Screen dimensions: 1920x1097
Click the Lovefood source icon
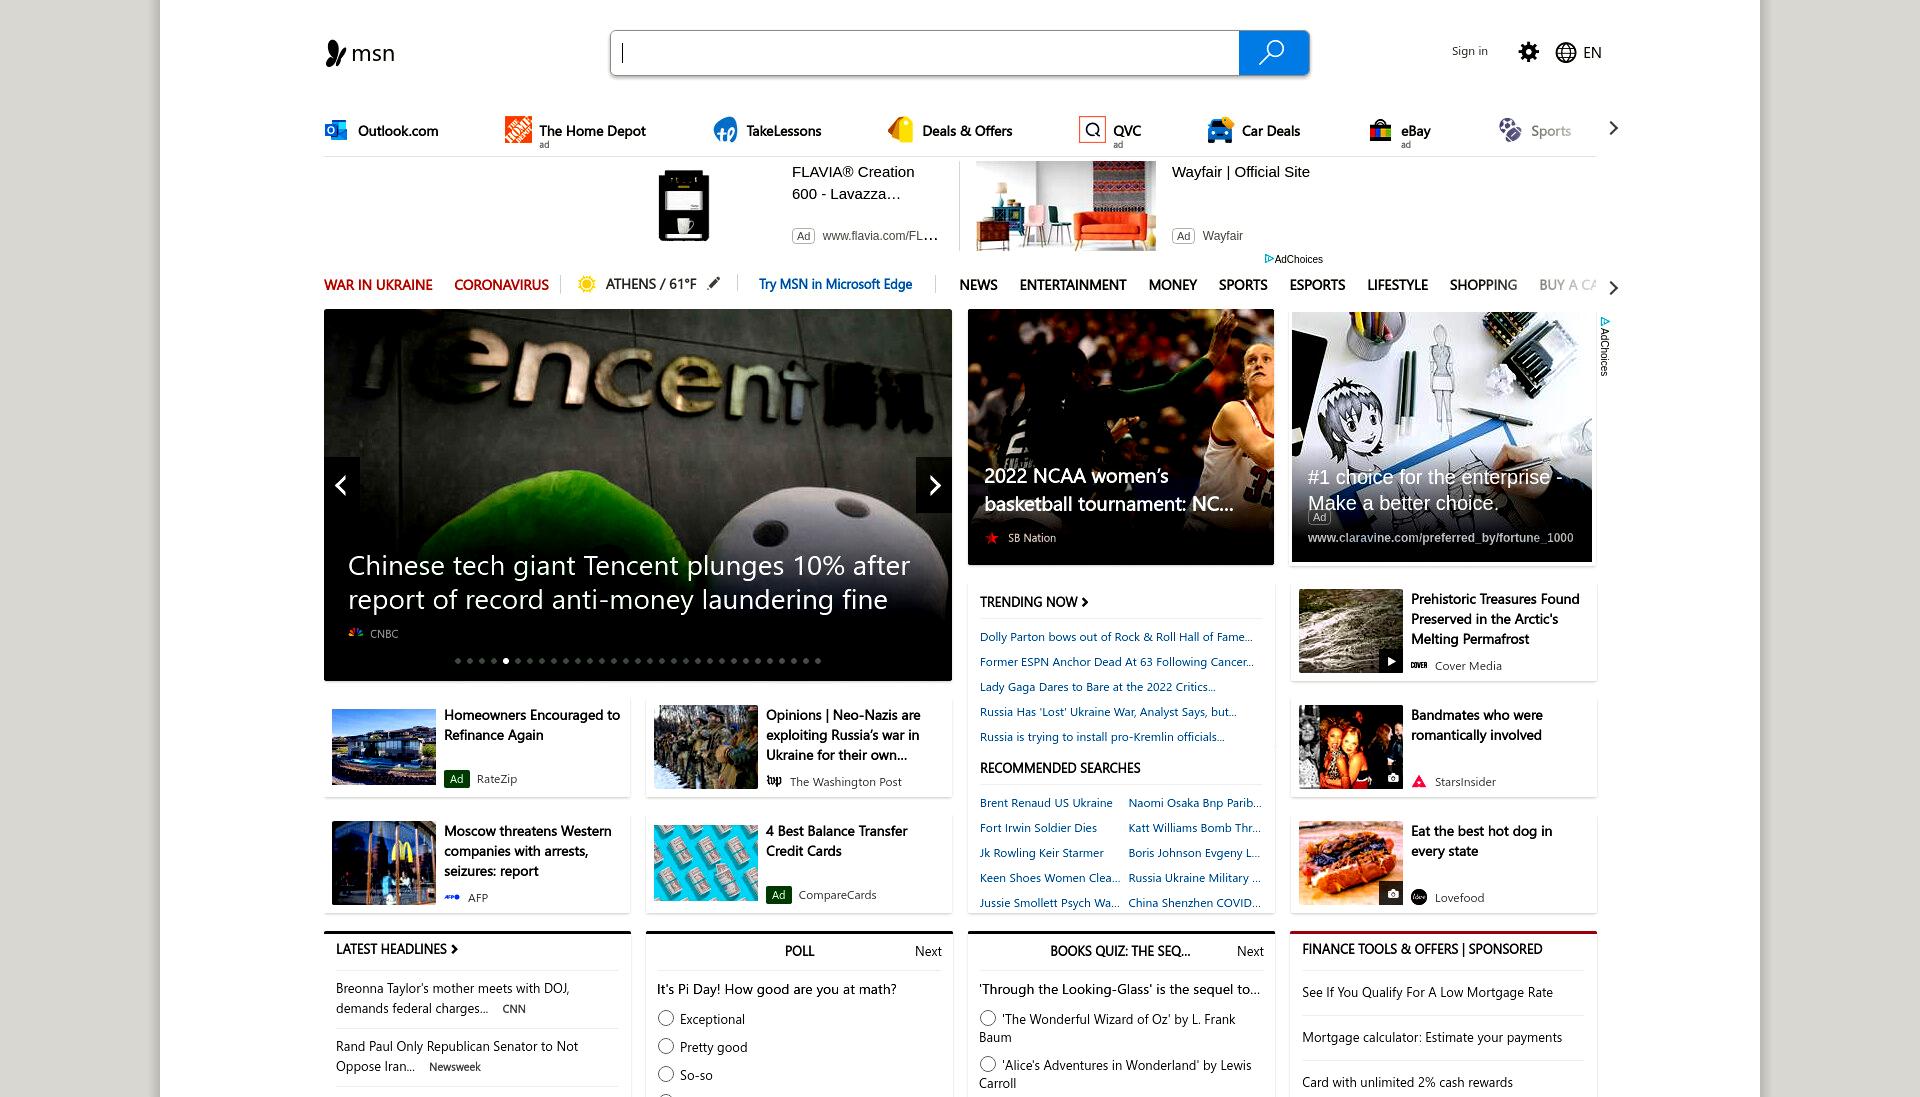[1419, 897]
